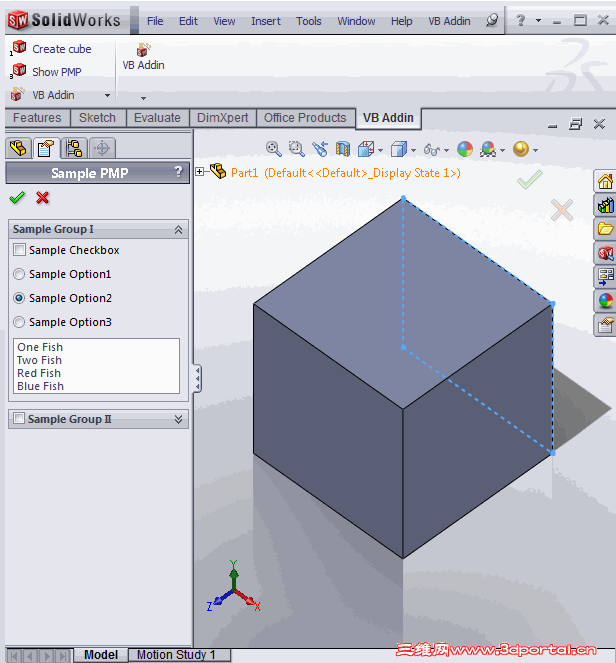The image size is (616, 663).
Task: Open the Tools menu
Action: [x=309, y=21]
